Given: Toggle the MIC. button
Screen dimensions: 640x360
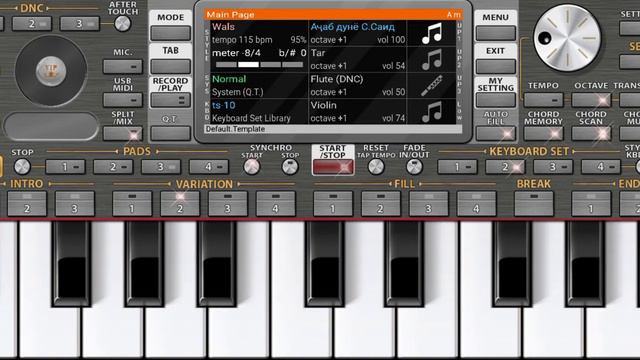Looking at the screenshot, I should (123, 67).
